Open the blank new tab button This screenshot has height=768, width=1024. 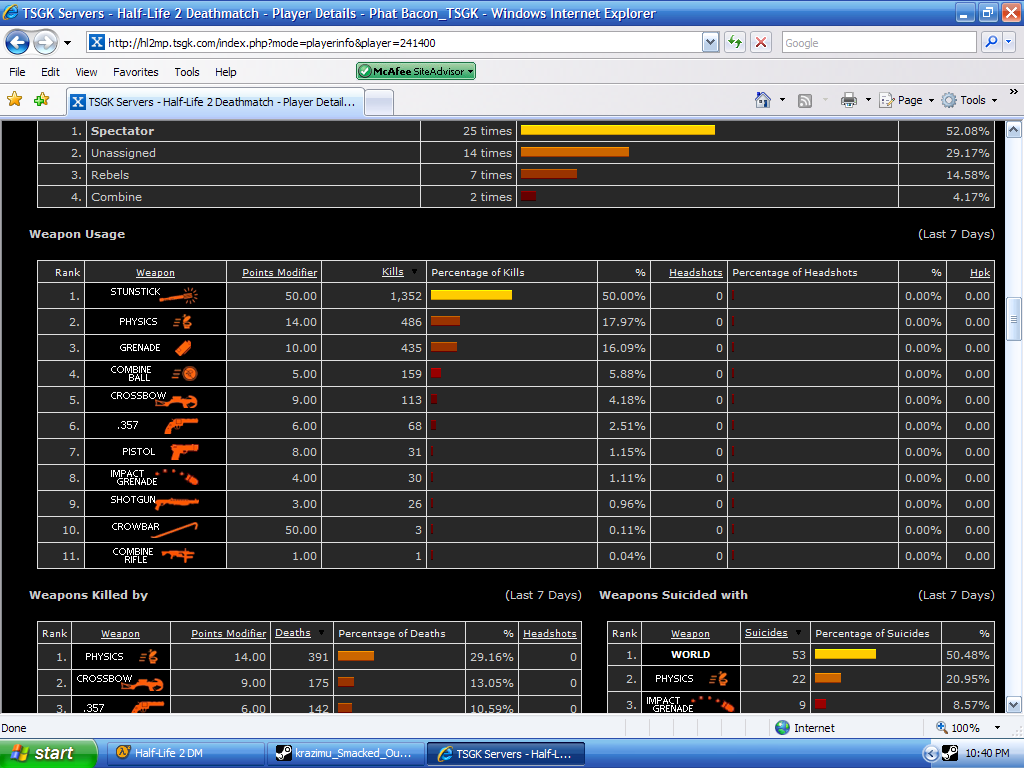tap(379, 103)
